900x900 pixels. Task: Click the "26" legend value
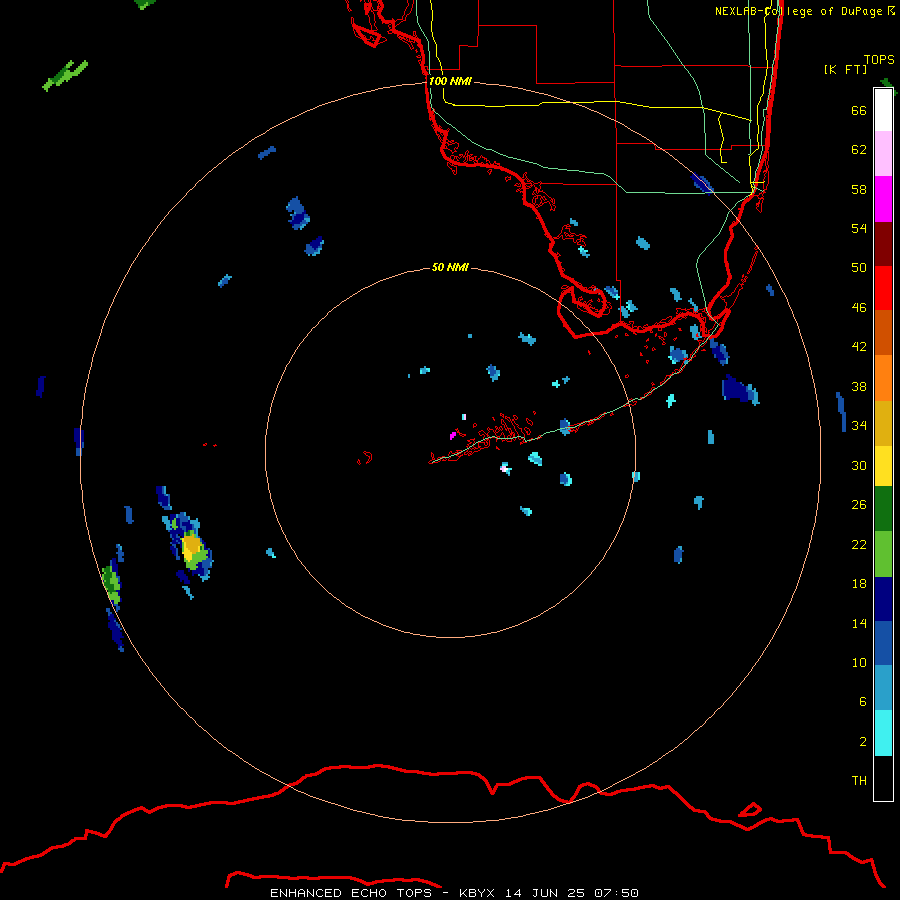[859, 505]
